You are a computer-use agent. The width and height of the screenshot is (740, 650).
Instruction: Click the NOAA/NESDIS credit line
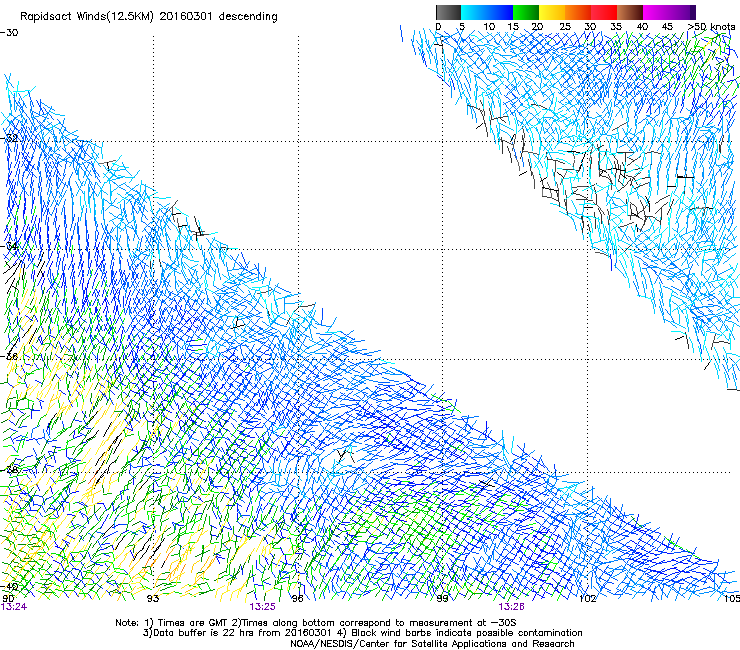point(432,644)
